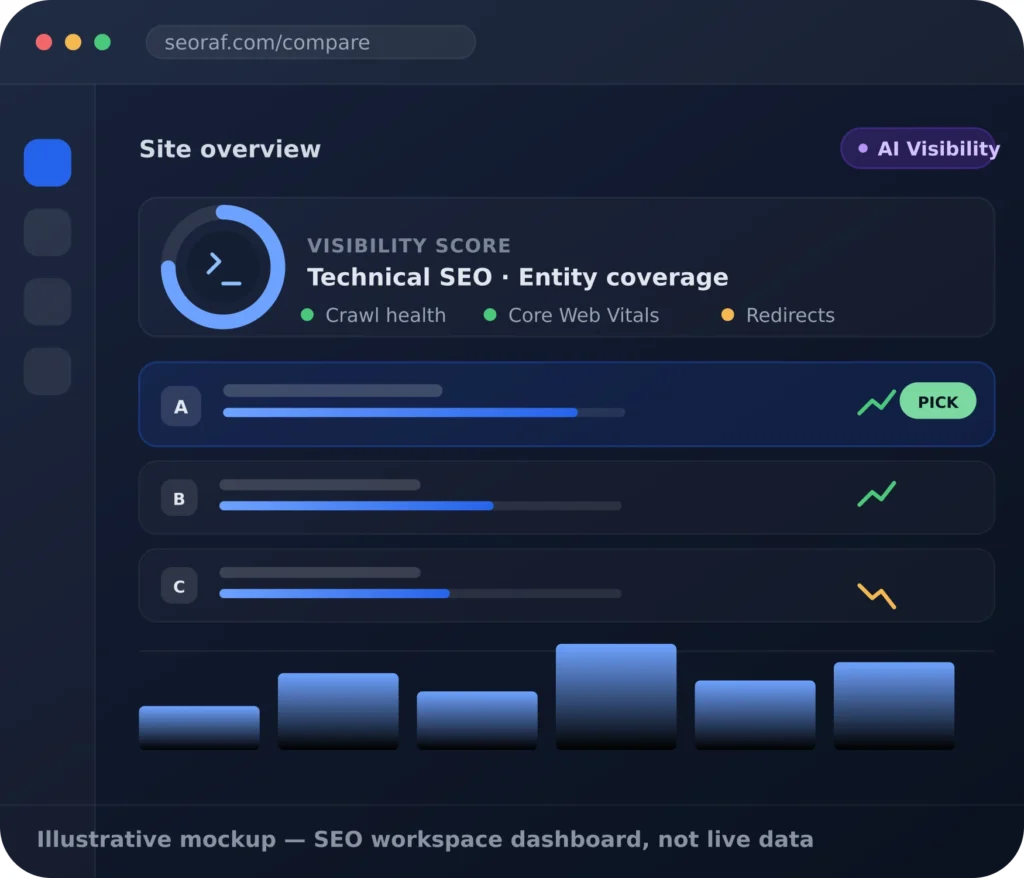Click the green maximize window dot
Screen dimensions: 1024x878
pyautogui.click(x=103, y=42)
